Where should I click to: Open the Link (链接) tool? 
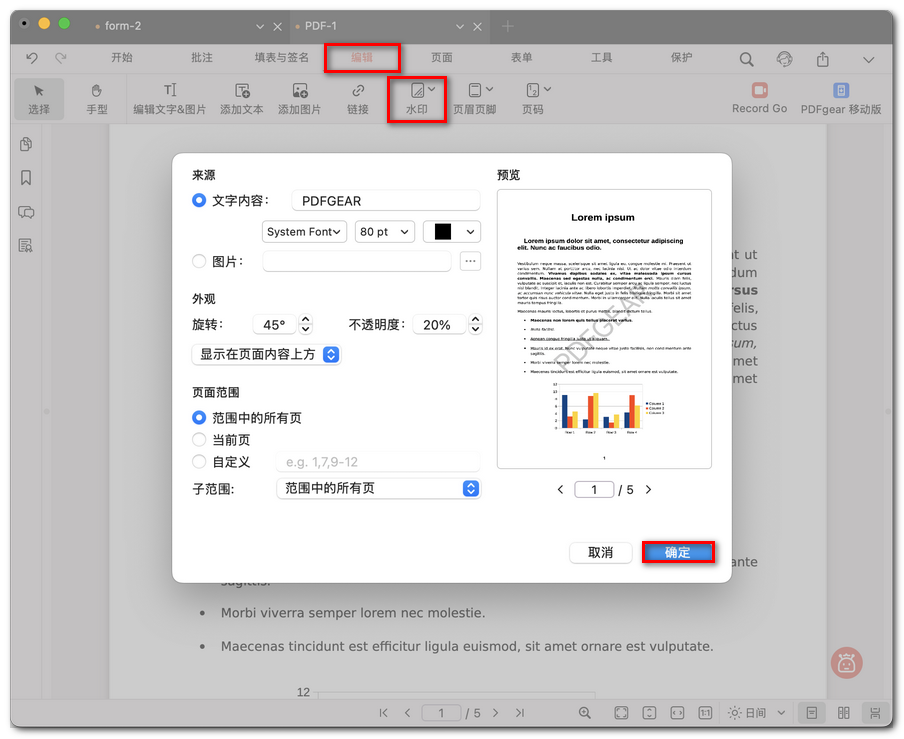coord(358,98)
